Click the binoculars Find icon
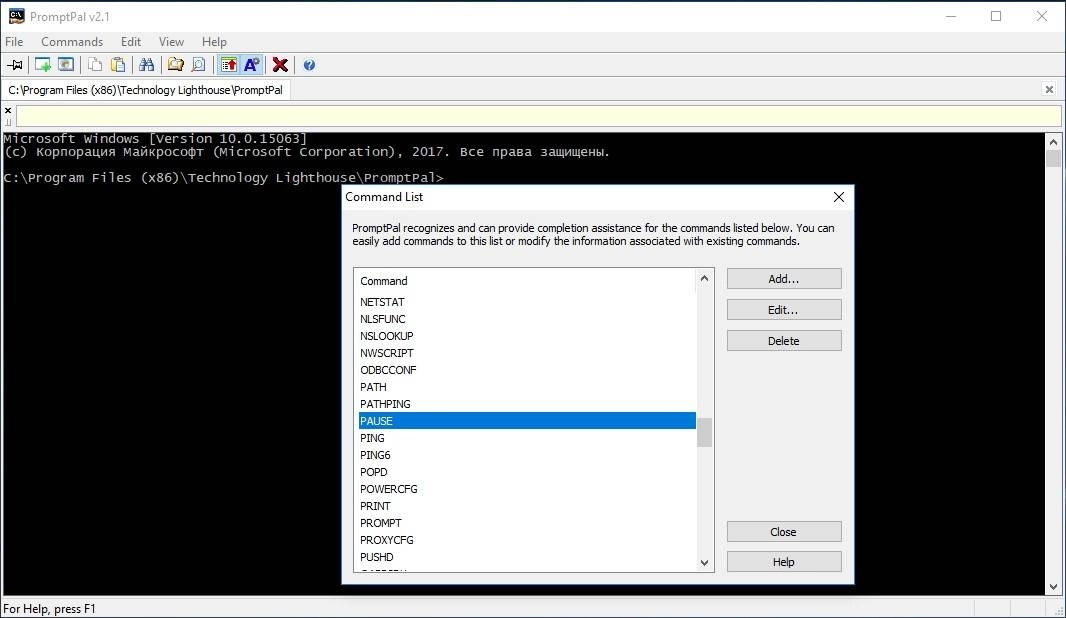This screenshot has height=618, width=1066. [146, 65]
